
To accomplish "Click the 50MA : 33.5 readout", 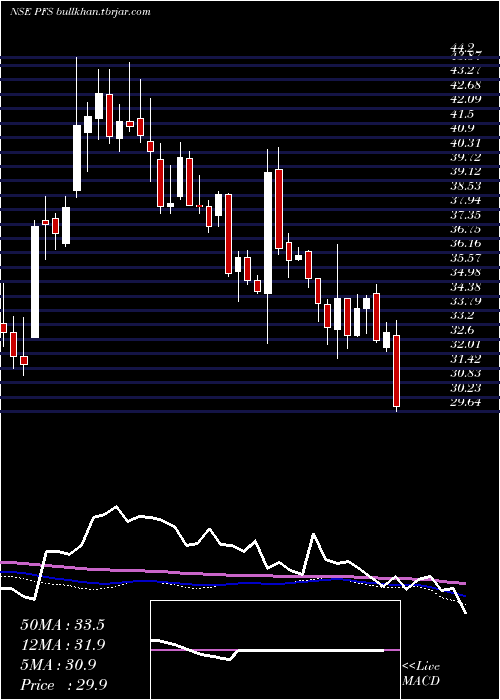I will (x=62, y=625).
